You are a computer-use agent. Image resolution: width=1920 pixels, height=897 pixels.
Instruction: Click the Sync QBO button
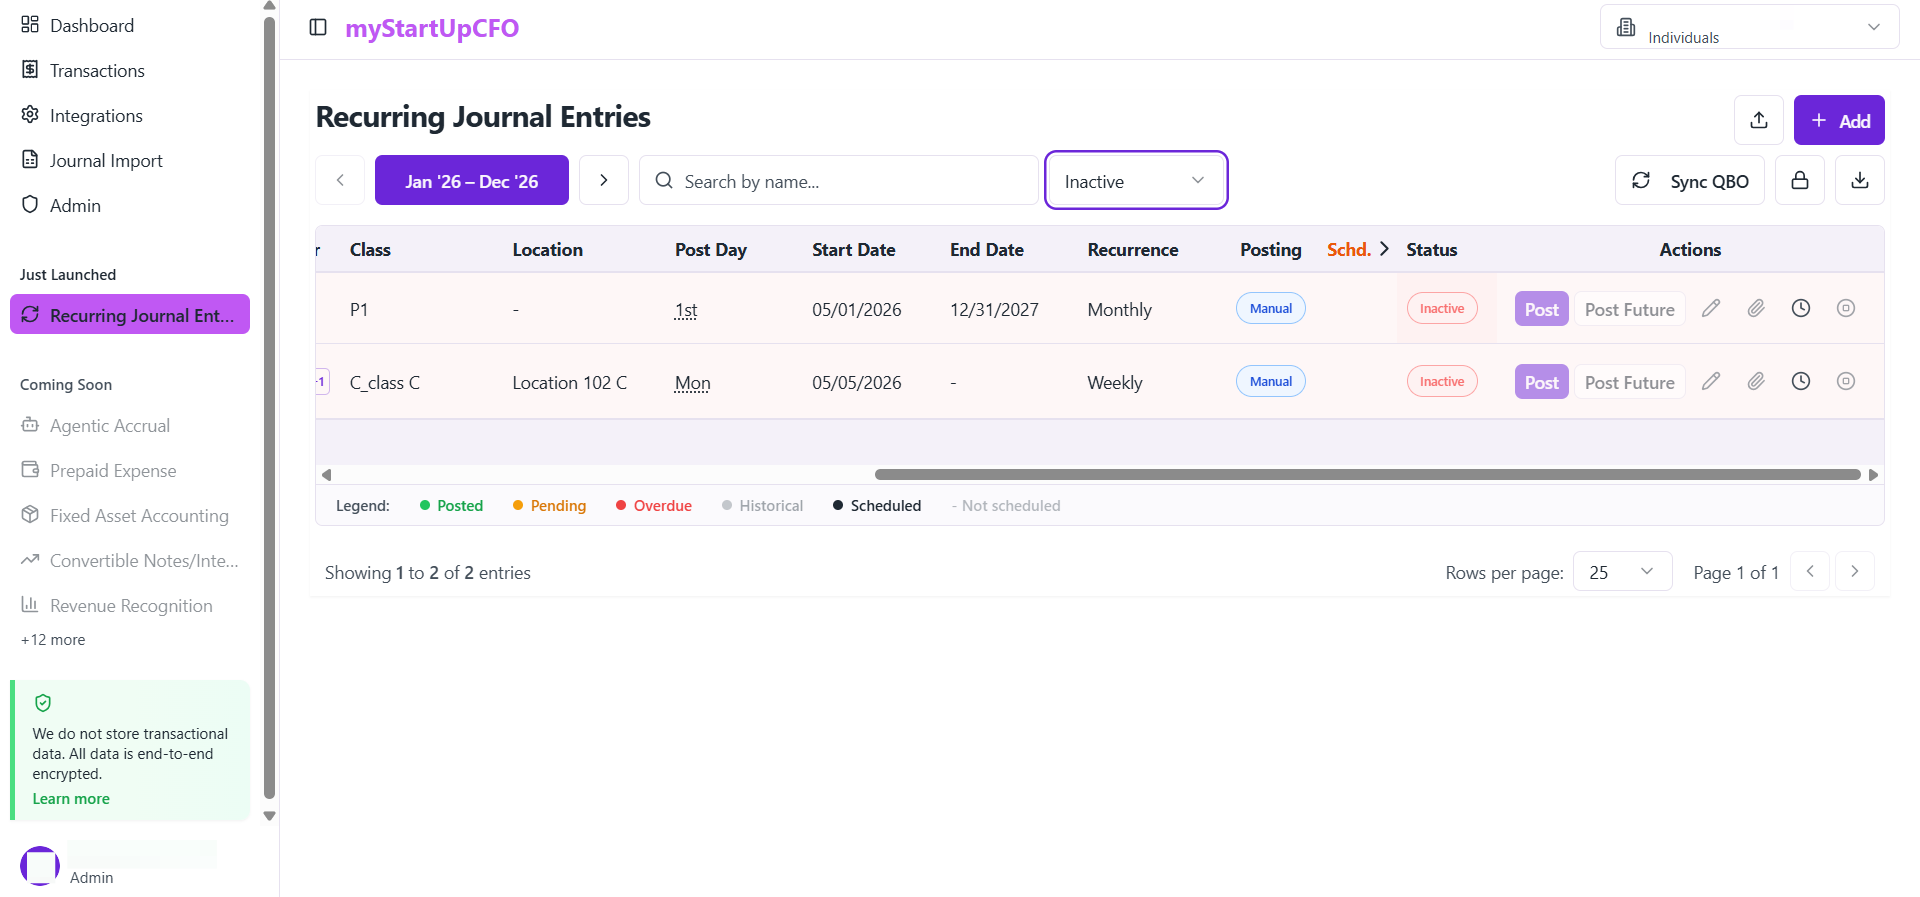click(x=1690, y=180)
